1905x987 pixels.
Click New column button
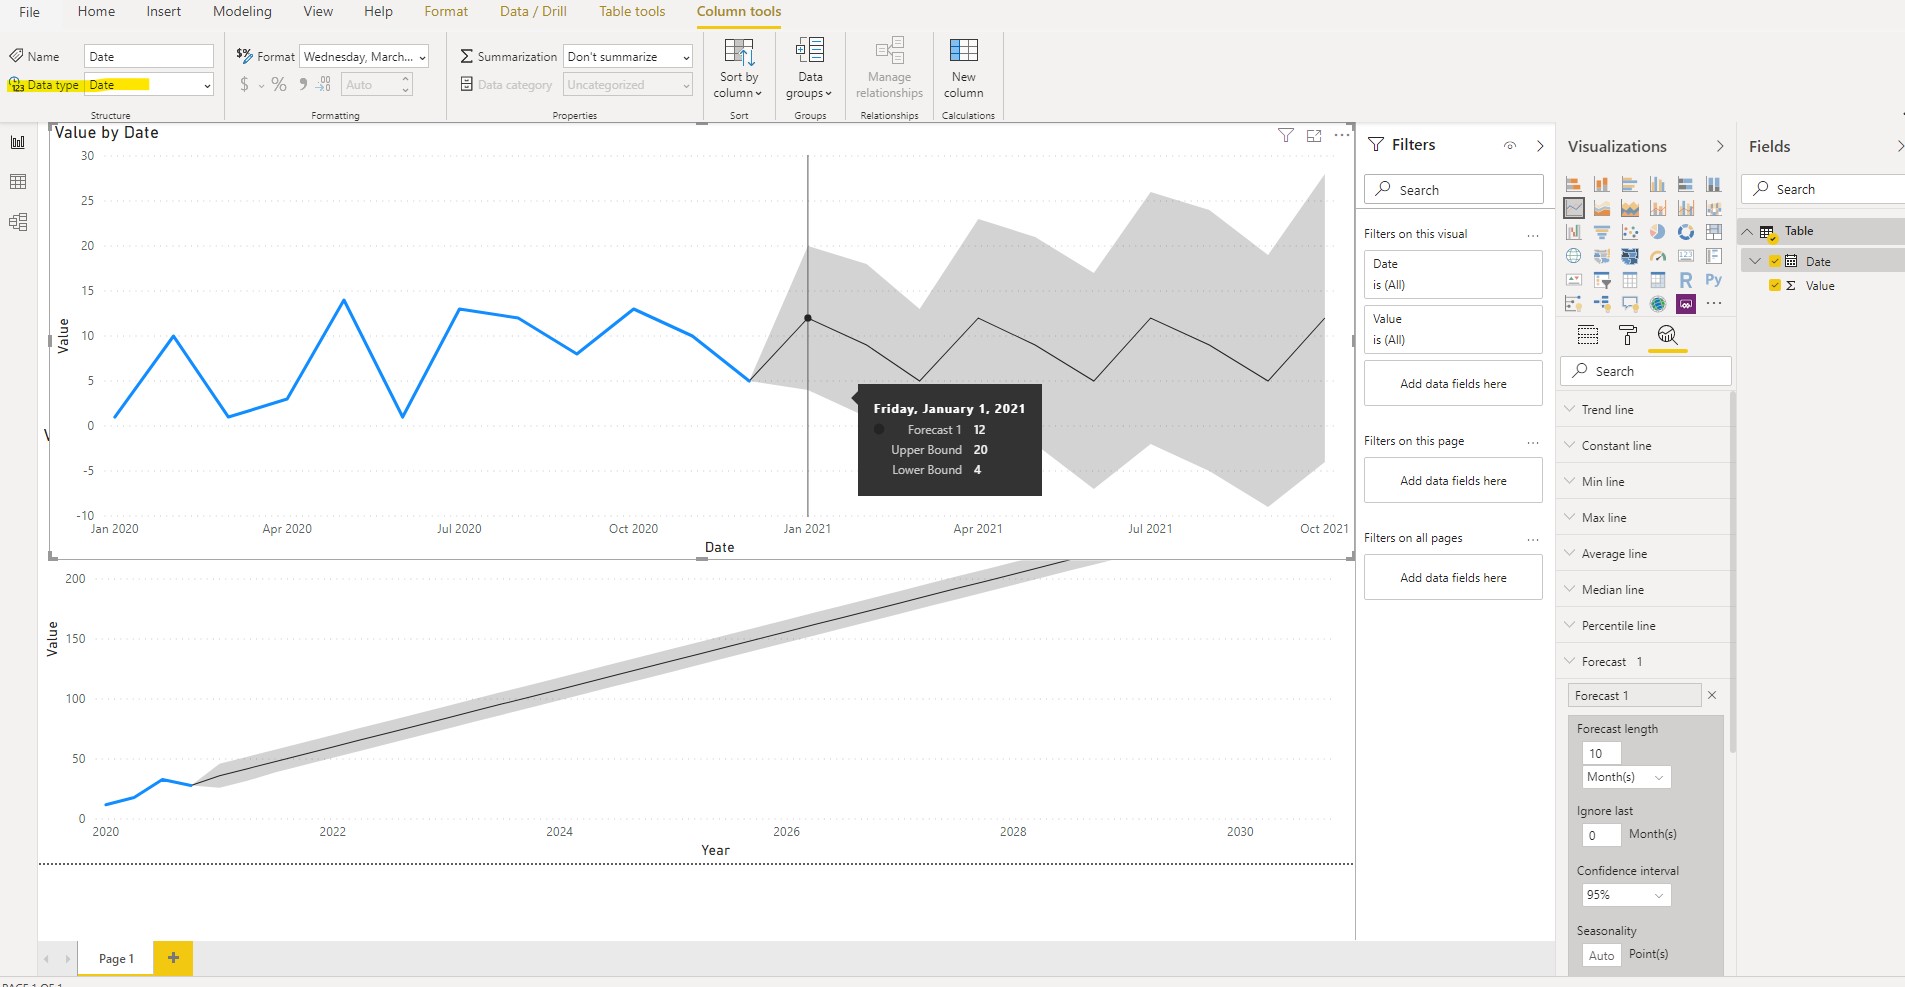964,68
